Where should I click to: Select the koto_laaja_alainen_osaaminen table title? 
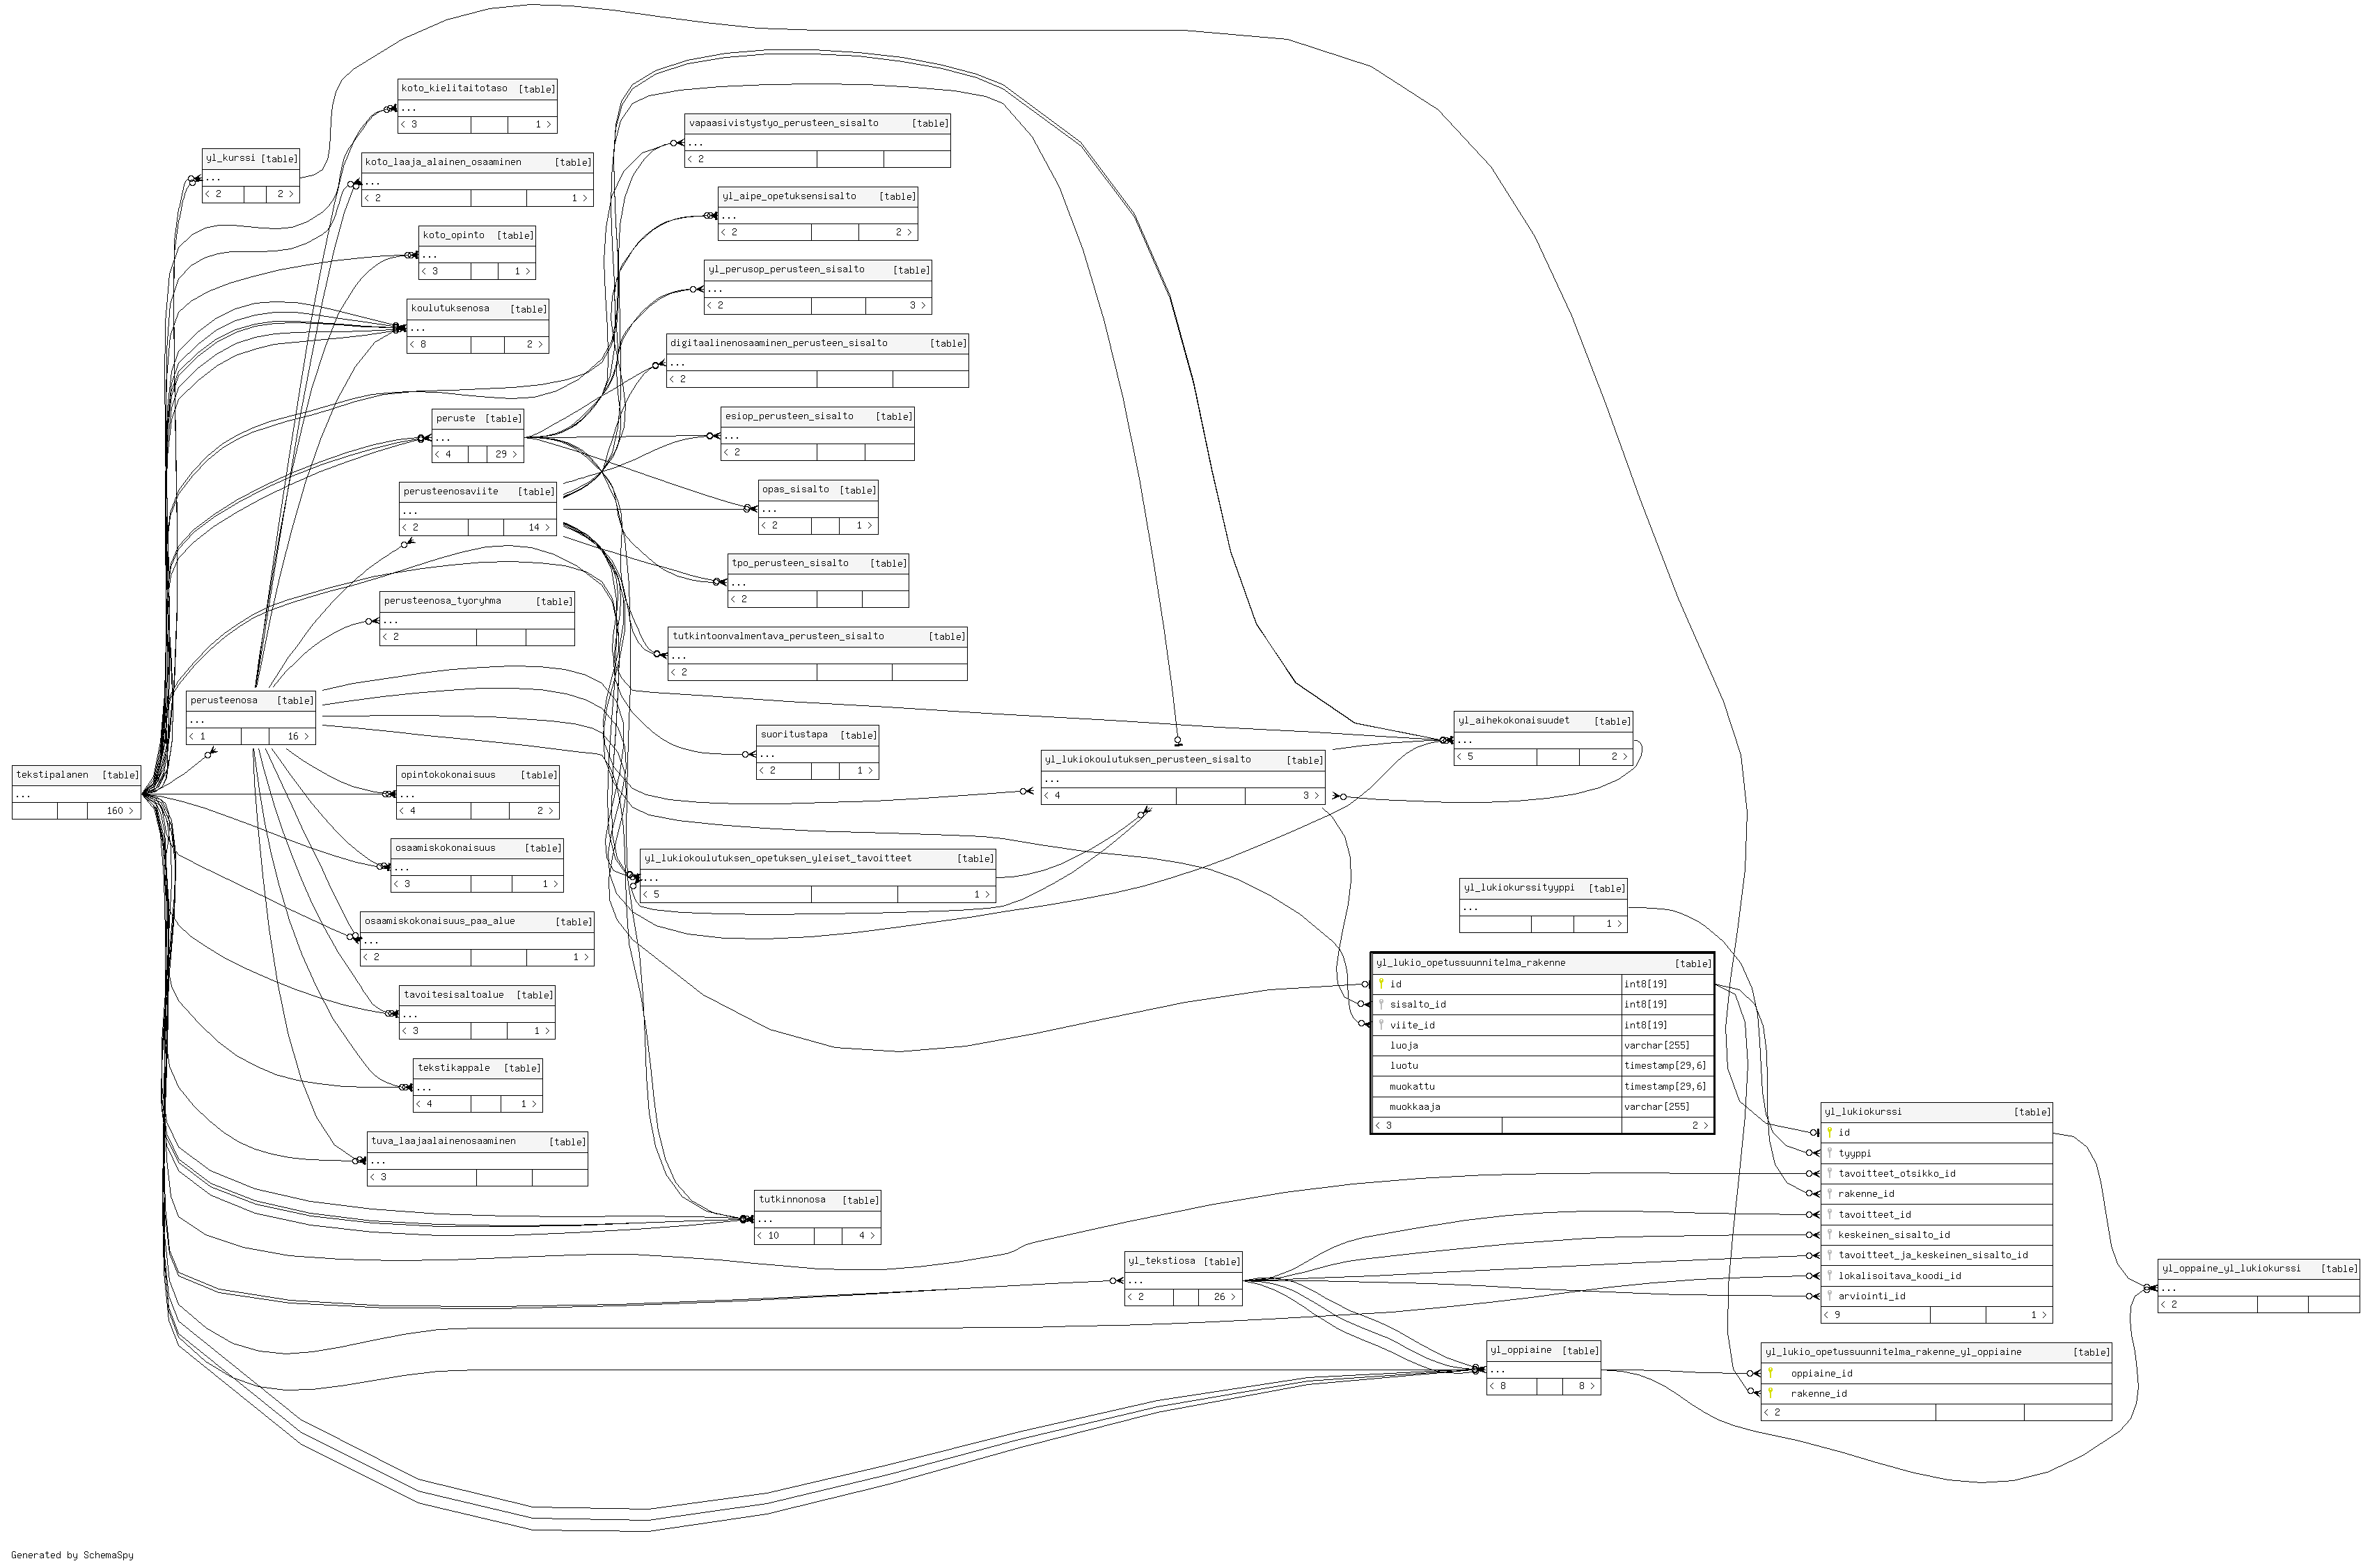tap(443, 162)
